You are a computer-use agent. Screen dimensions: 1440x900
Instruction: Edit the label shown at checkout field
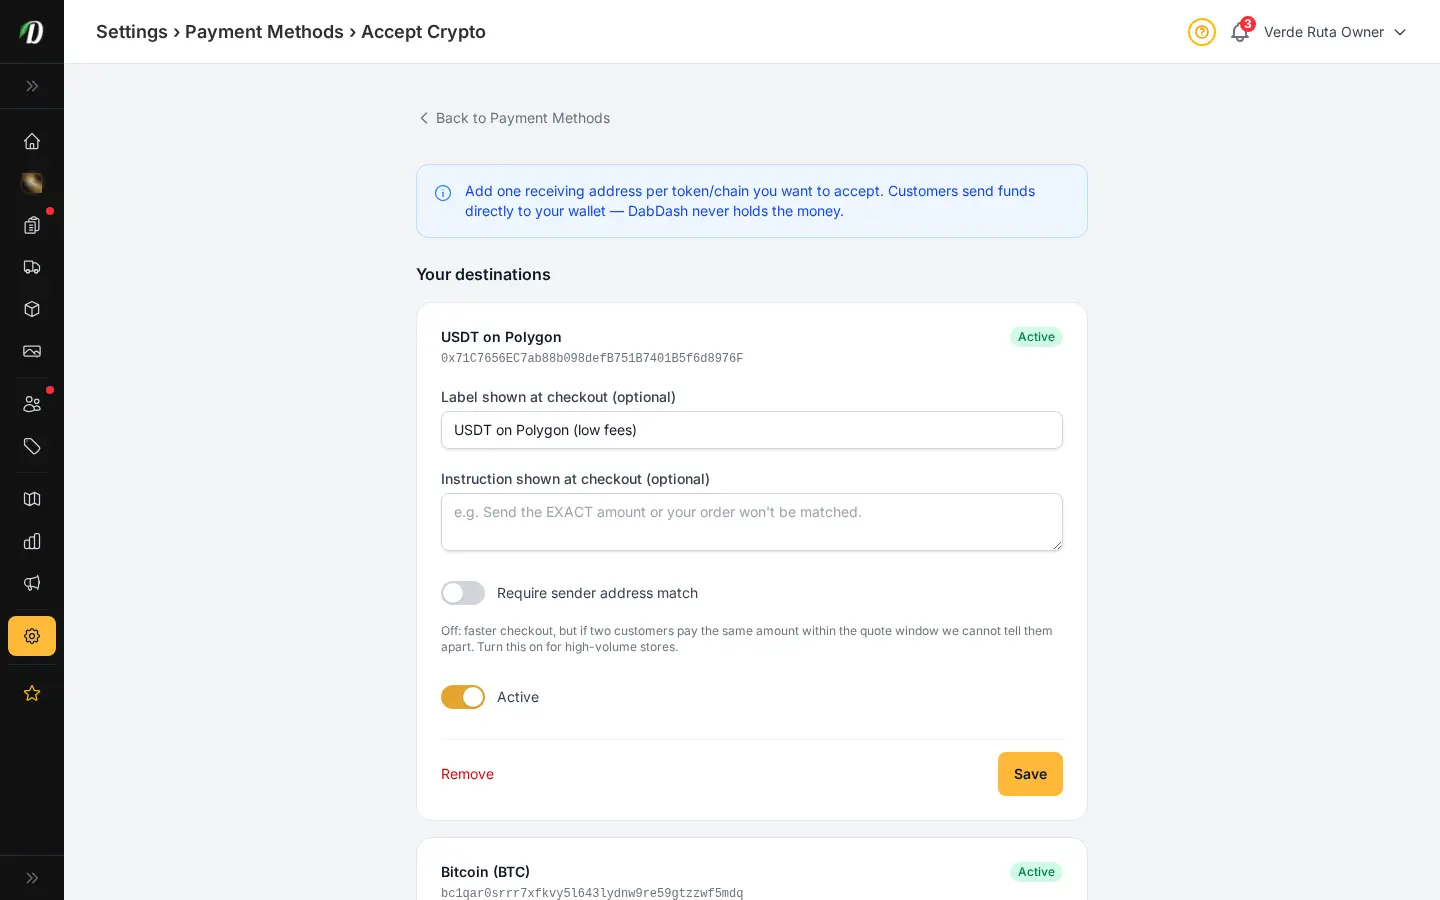(x=752, y=430)
